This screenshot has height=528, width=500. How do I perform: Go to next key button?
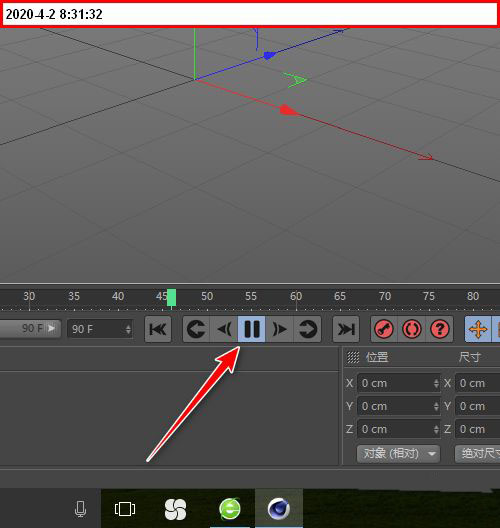(x=307, y=329)
